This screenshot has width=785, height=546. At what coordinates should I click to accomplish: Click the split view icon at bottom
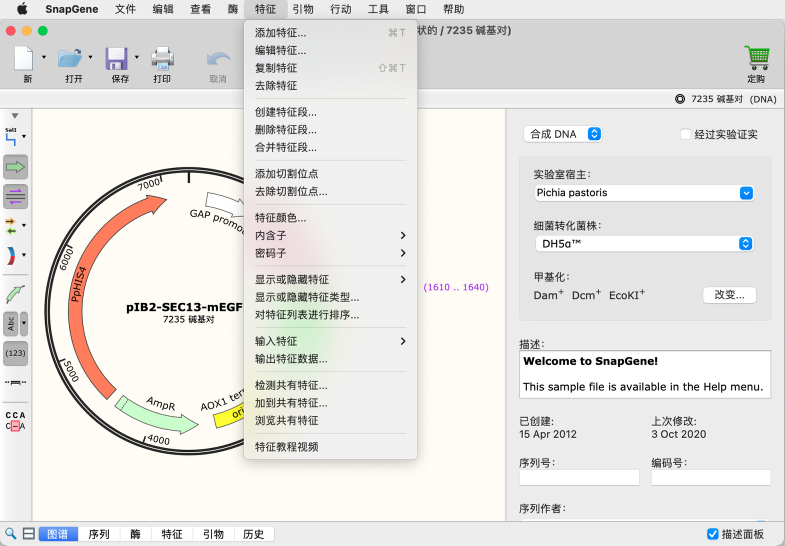[x=29, y=533]
